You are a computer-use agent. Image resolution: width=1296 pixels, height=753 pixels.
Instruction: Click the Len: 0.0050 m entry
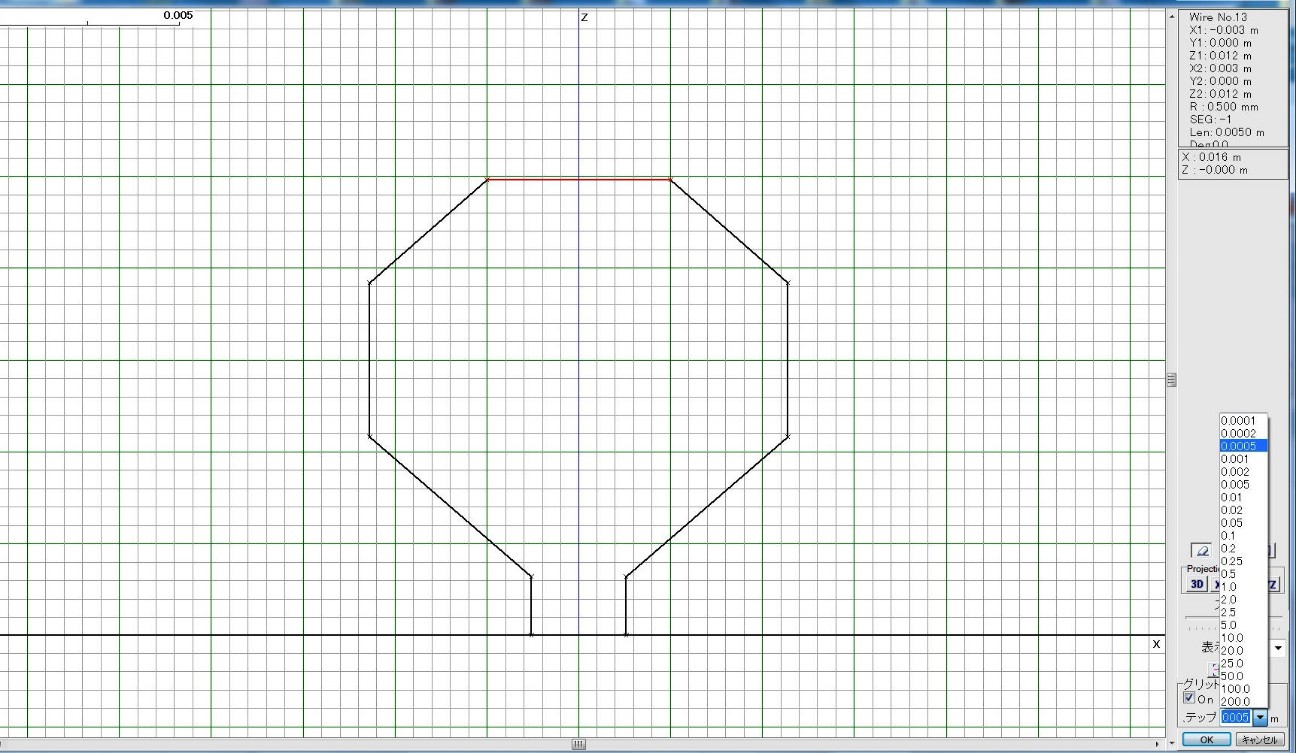tap(1226, 133)
